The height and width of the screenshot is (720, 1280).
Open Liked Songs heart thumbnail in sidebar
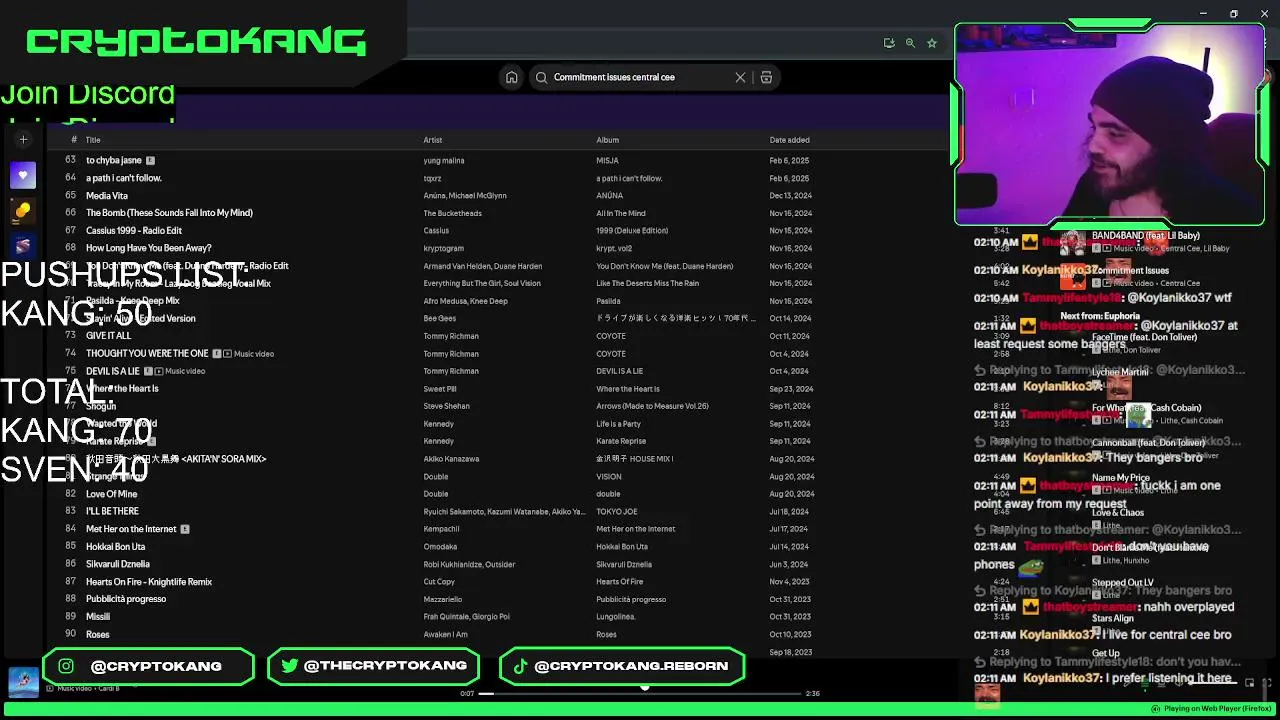(23, 176)
